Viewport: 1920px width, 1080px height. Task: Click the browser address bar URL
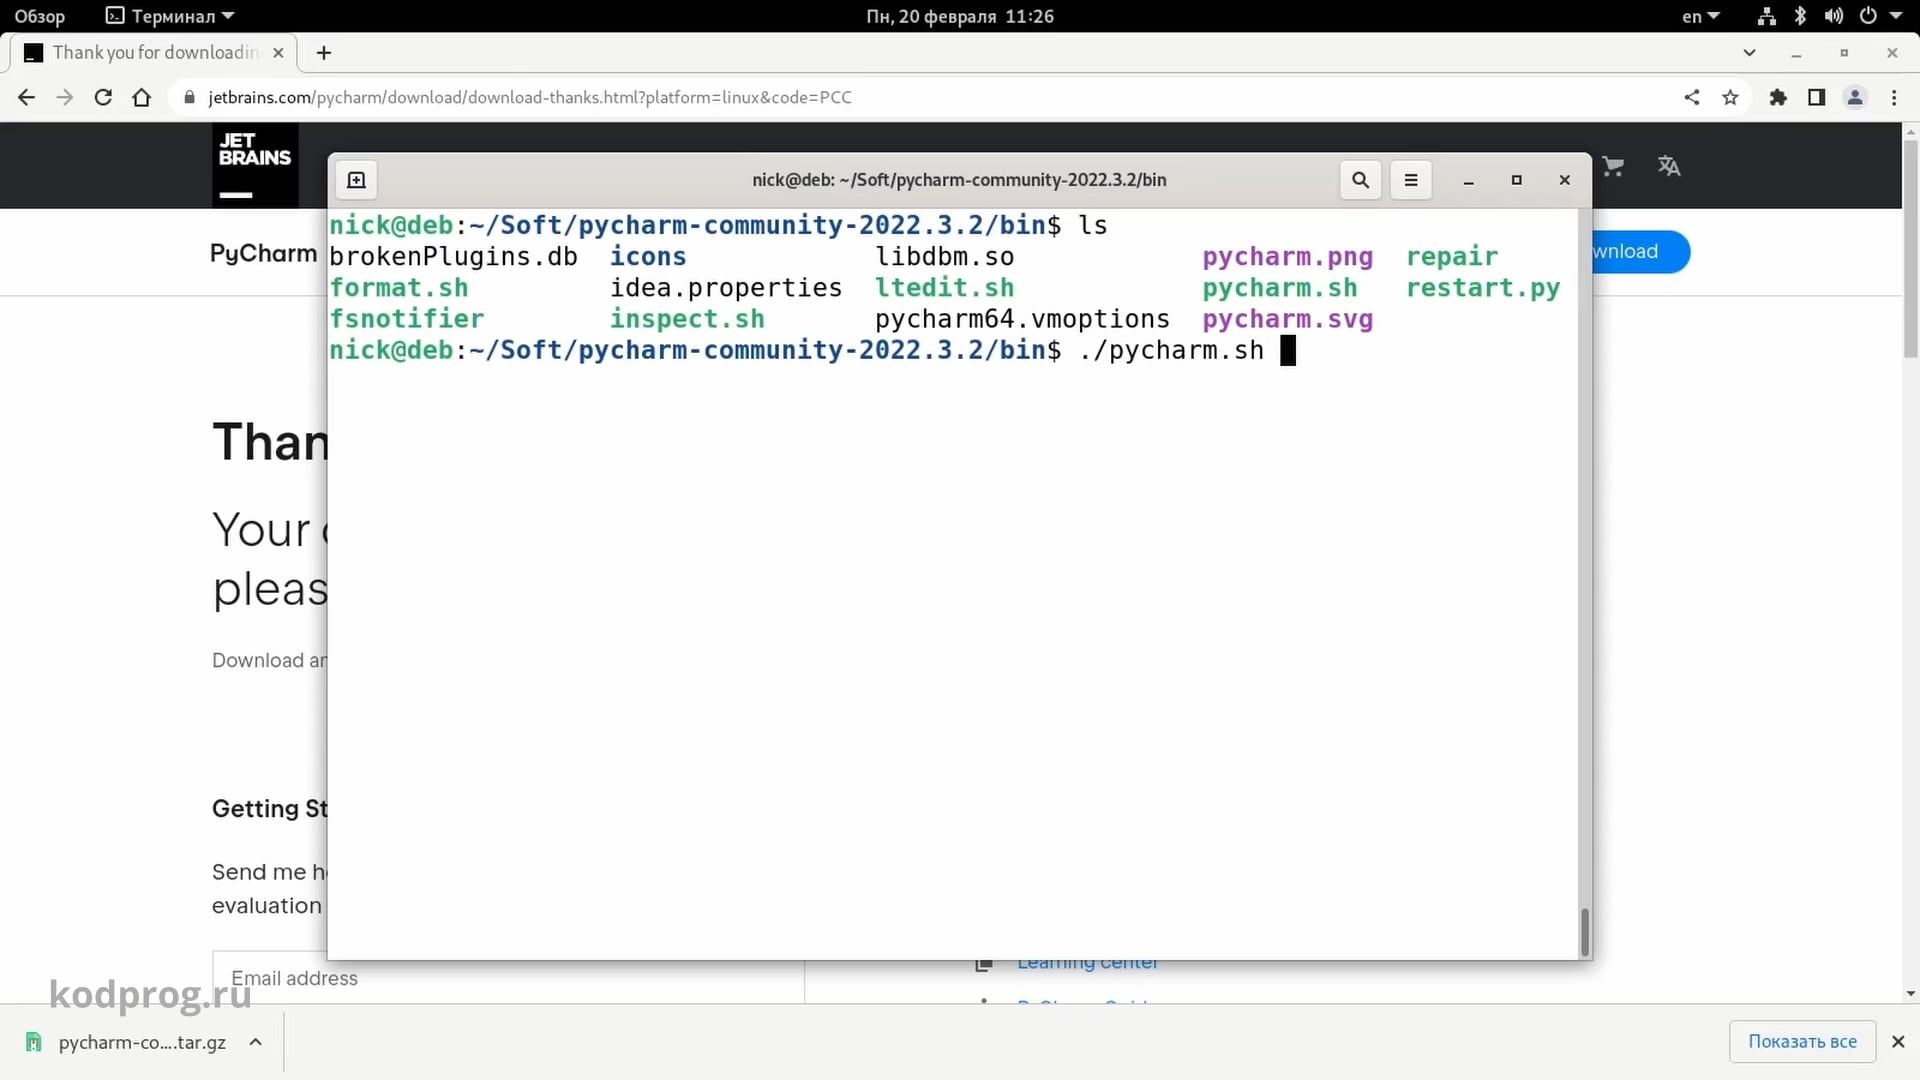(530, 97)
